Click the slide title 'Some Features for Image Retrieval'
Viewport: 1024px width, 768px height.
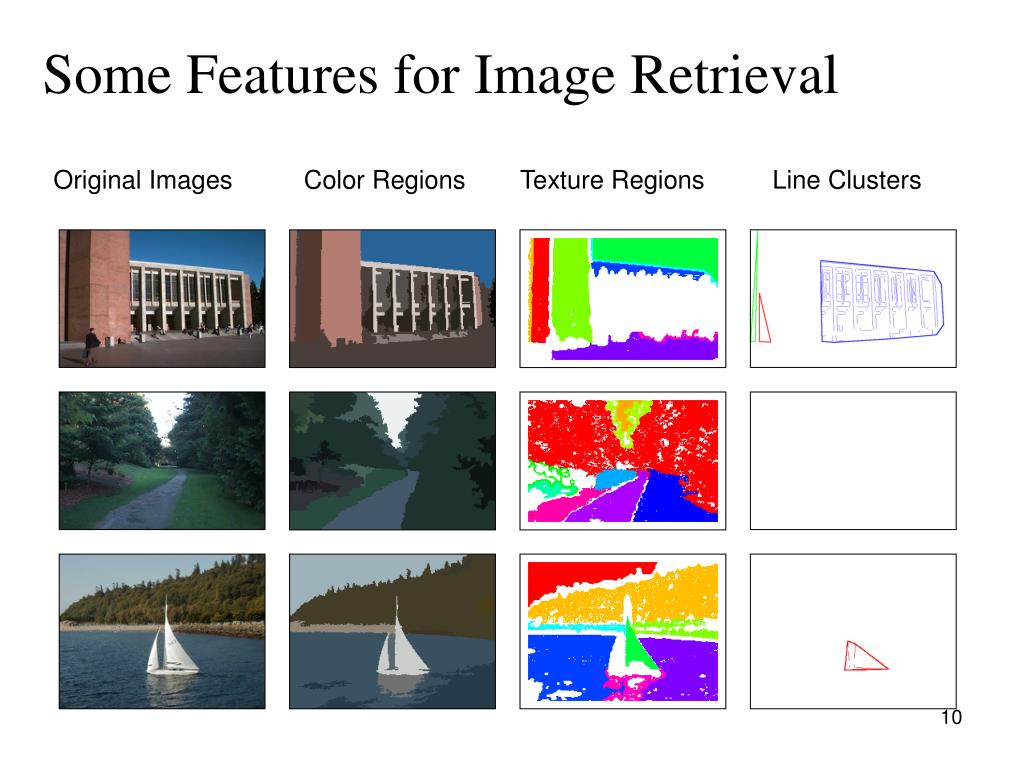tap(440, 76)
